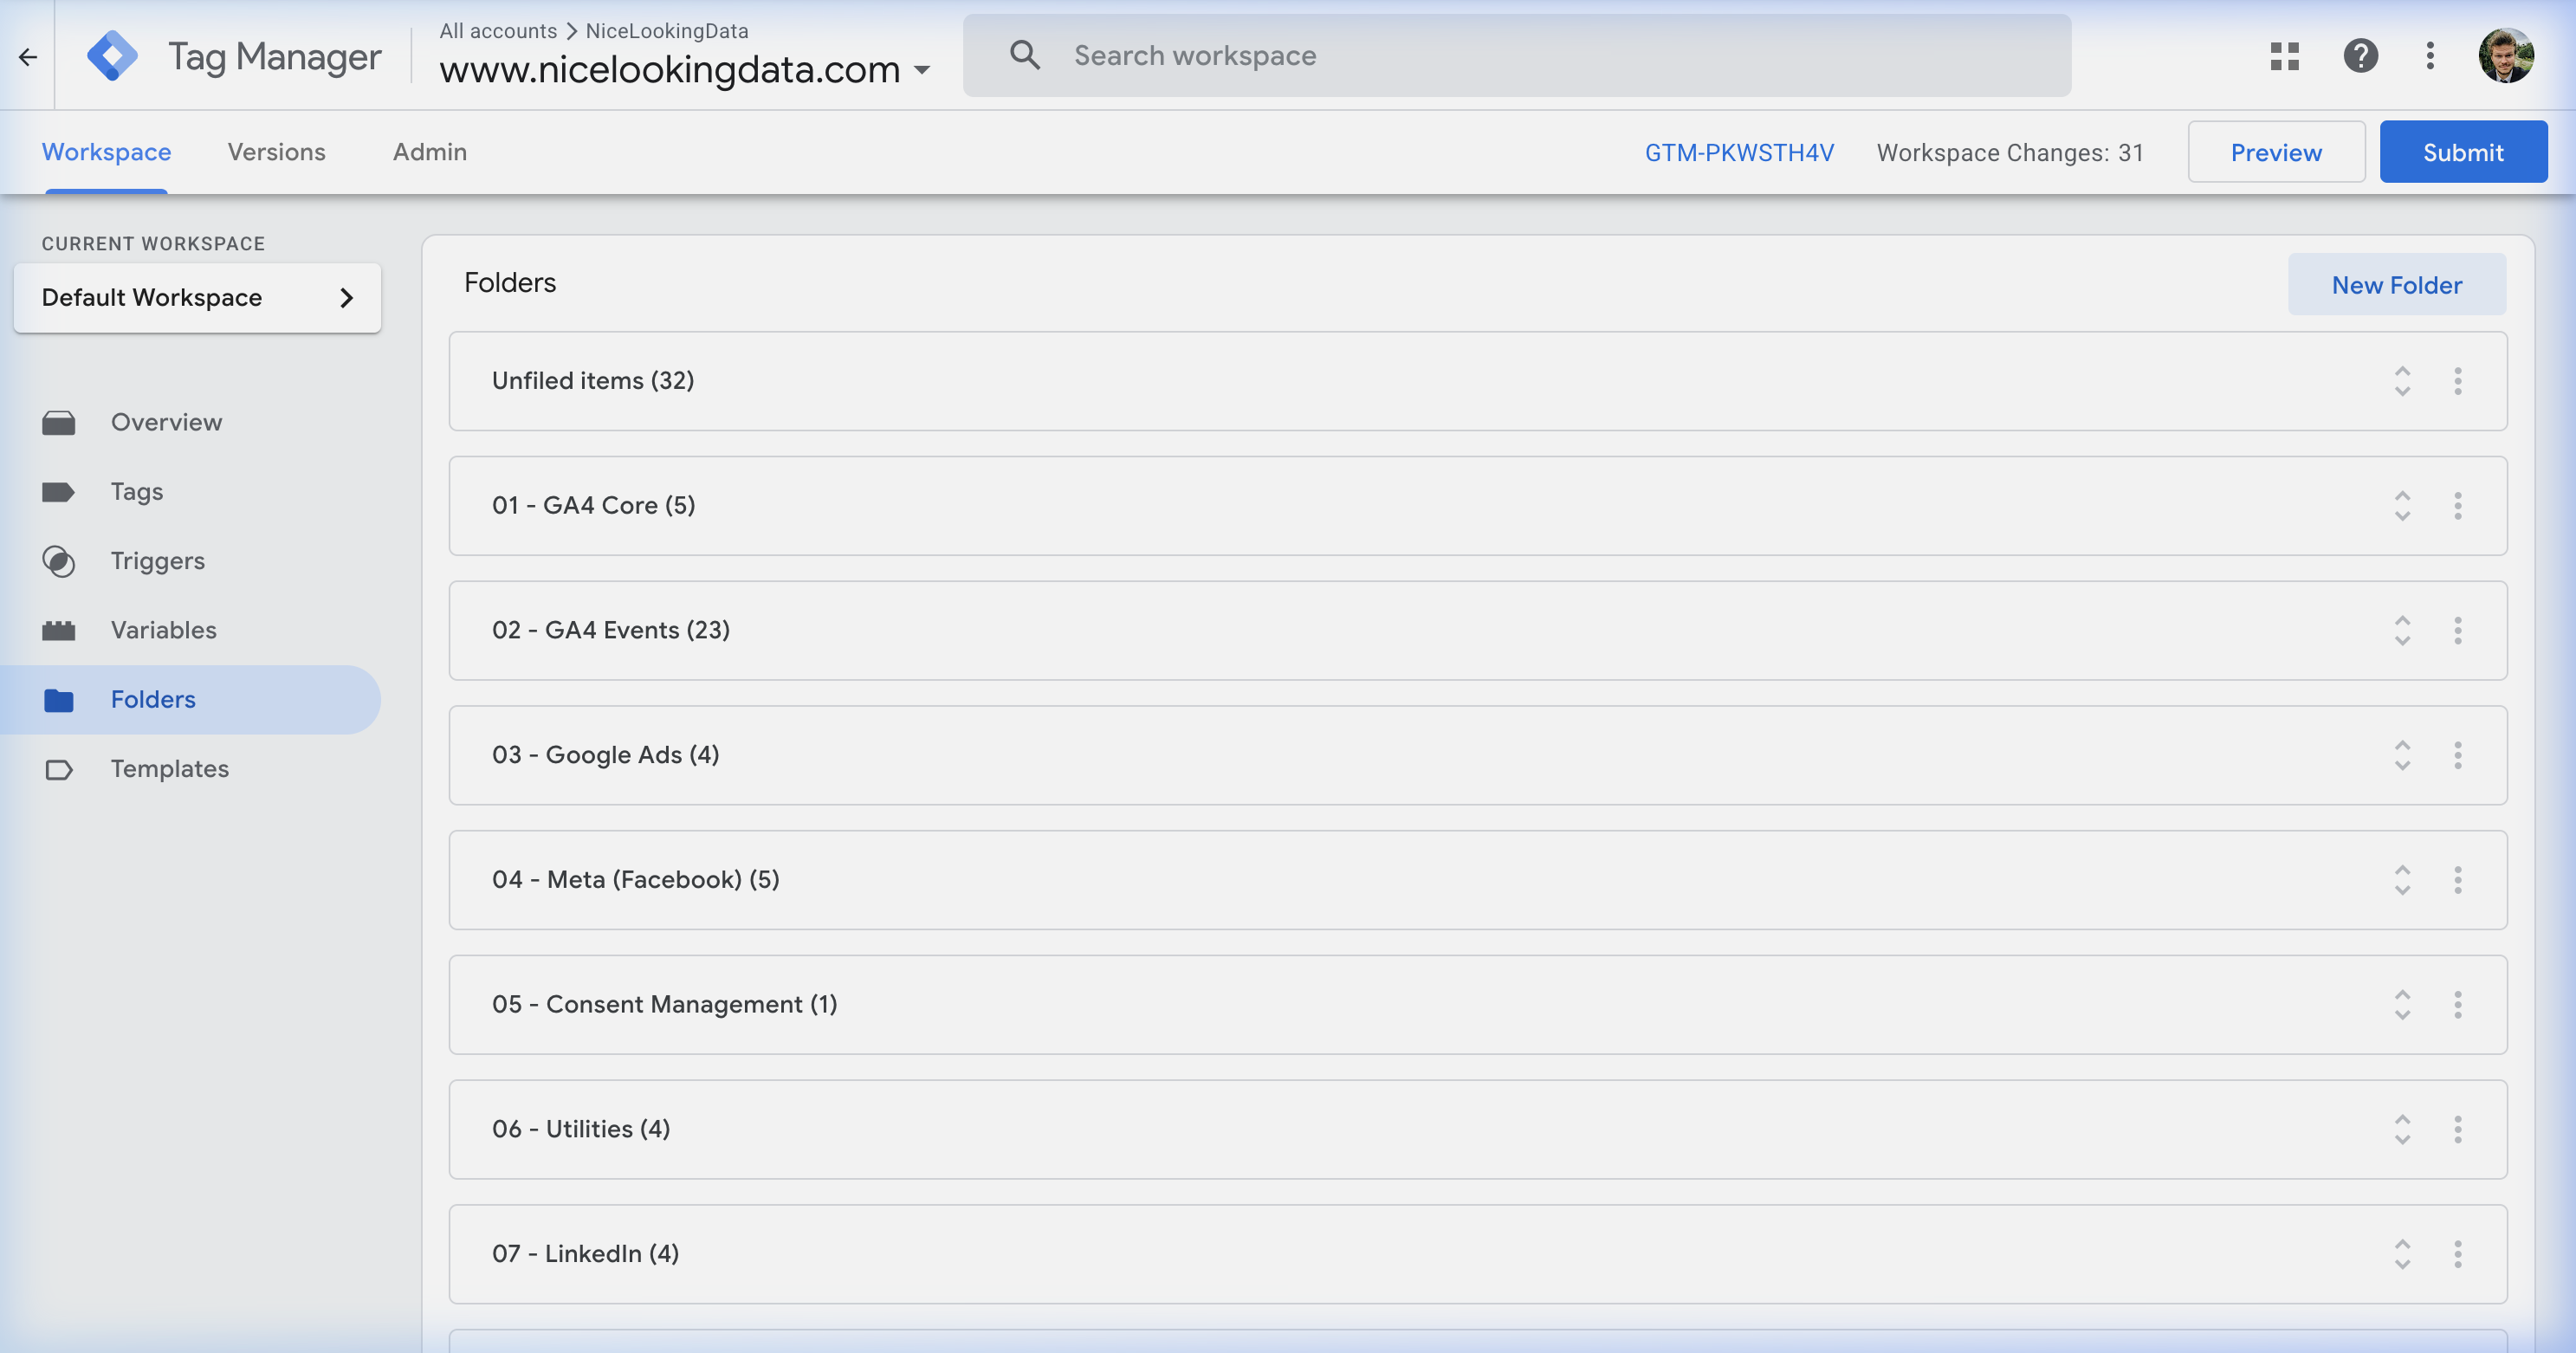2576x1353 pixels.
Task: Switch to the Versions tab
Action: click(x=276, y=152)
